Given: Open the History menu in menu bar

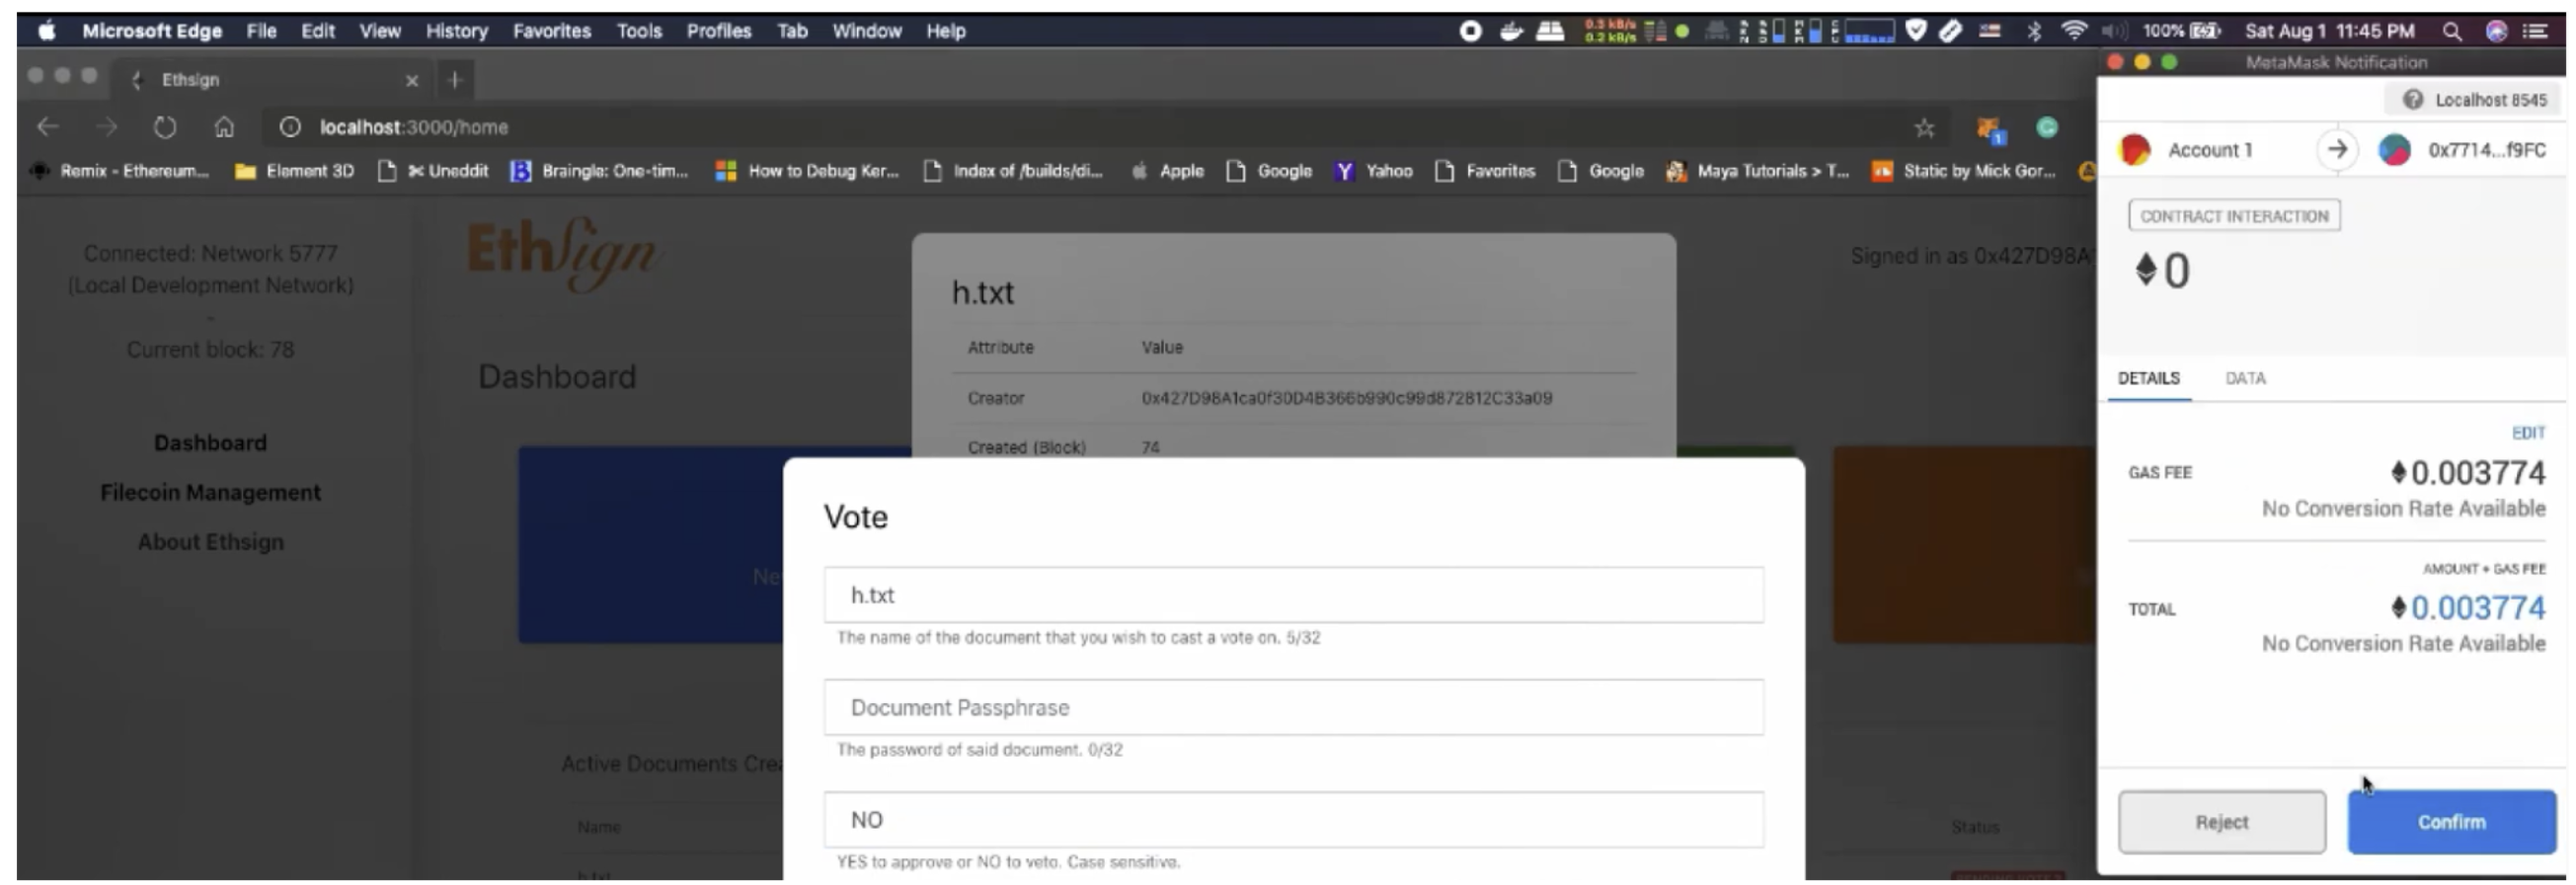Looking at the screenshot, I should (x=456, y=31).
